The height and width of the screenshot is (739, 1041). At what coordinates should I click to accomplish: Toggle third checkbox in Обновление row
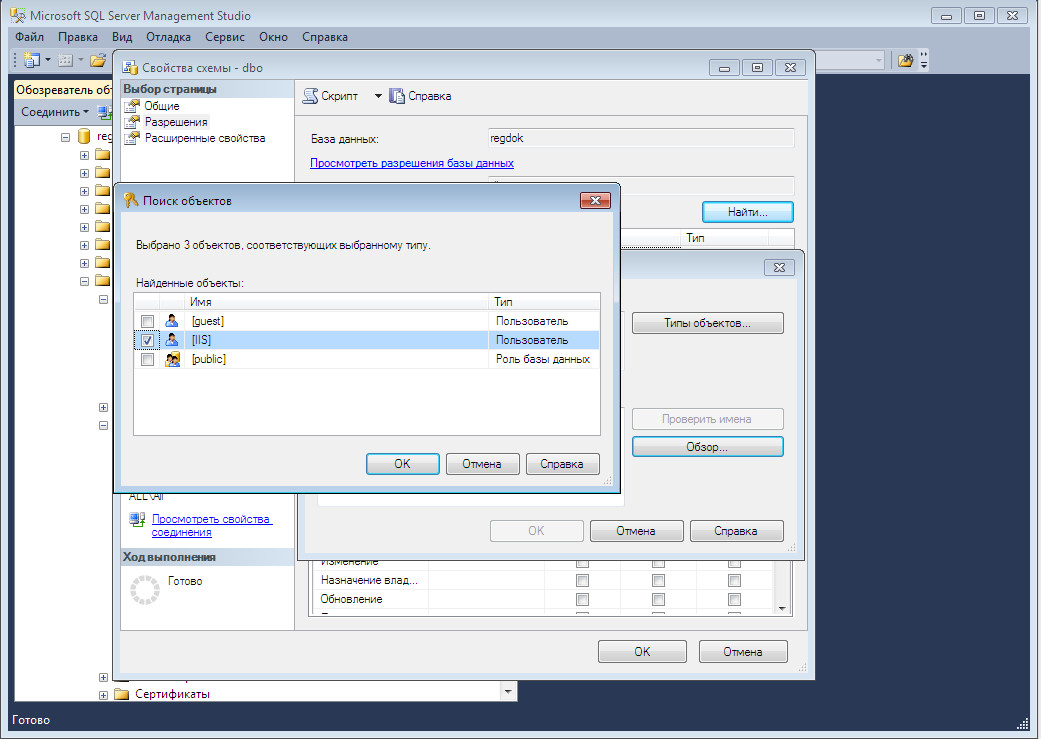[734, 600]
